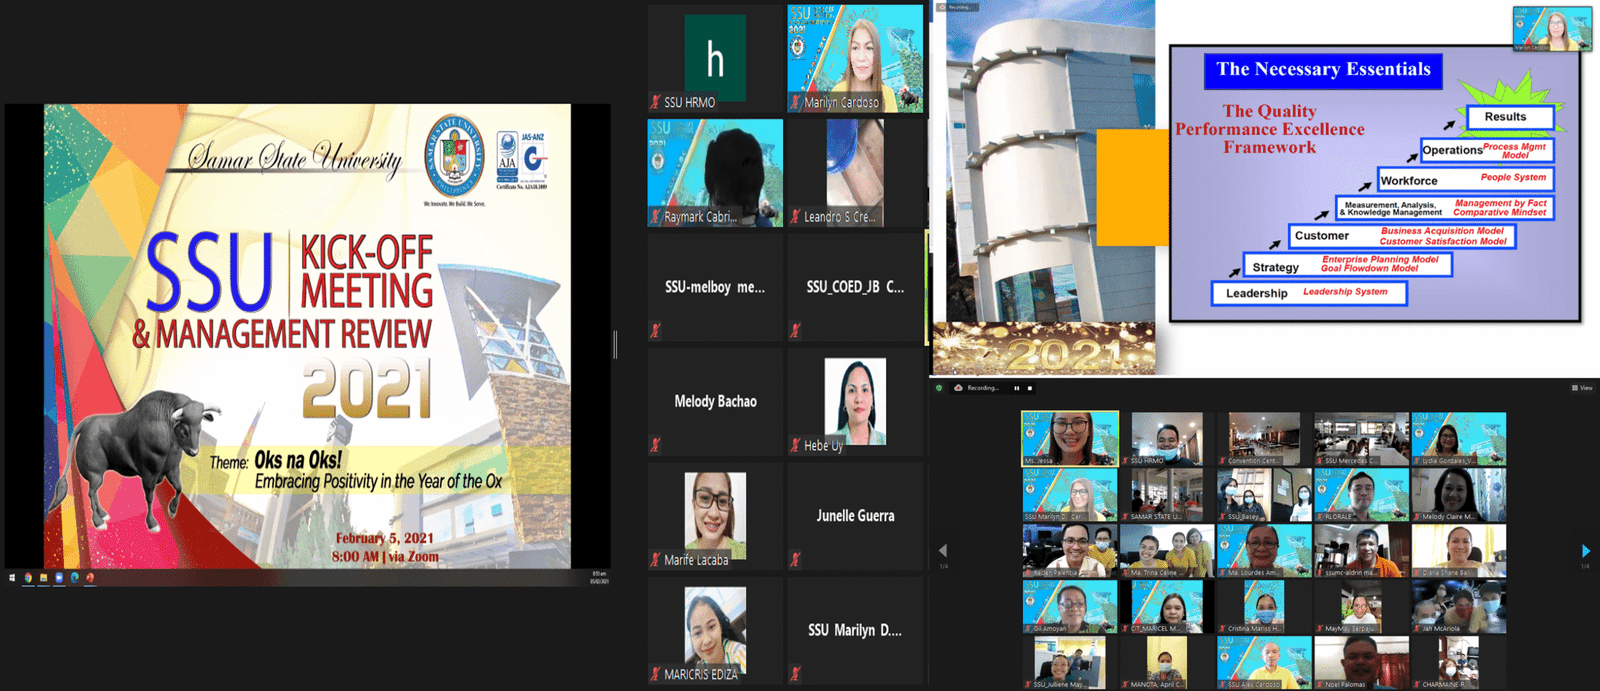Click muted mic icon on Raymark Cabri tile

656,216
